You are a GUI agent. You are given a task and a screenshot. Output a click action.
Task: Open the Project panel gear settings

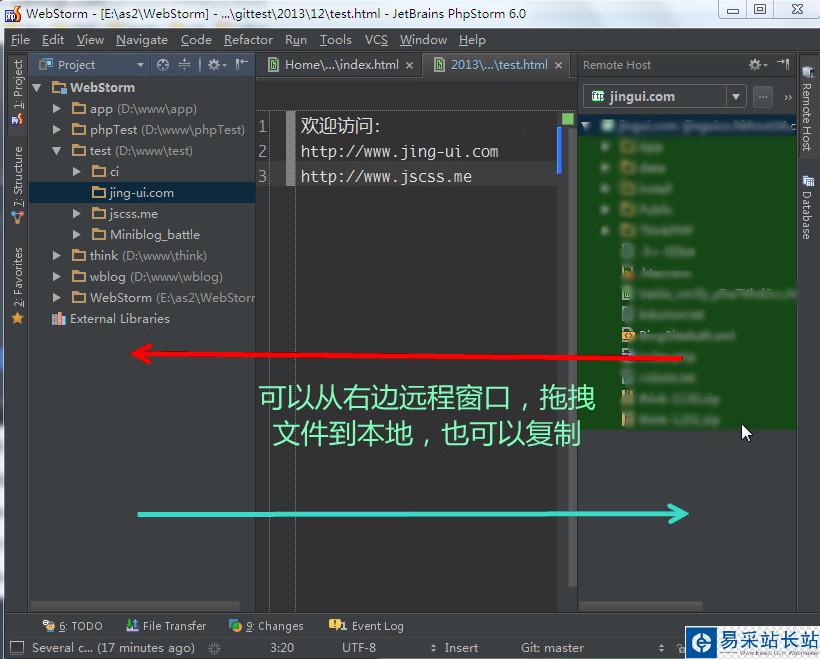point(217,65)
